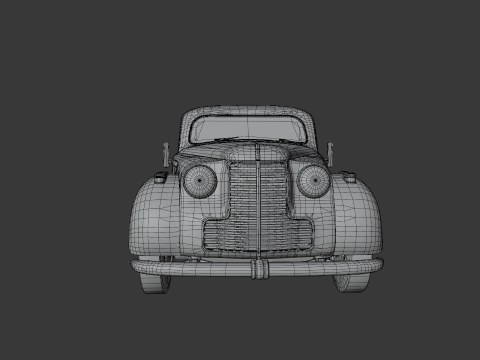Click the car roof above the windshield

pos(247,111)
